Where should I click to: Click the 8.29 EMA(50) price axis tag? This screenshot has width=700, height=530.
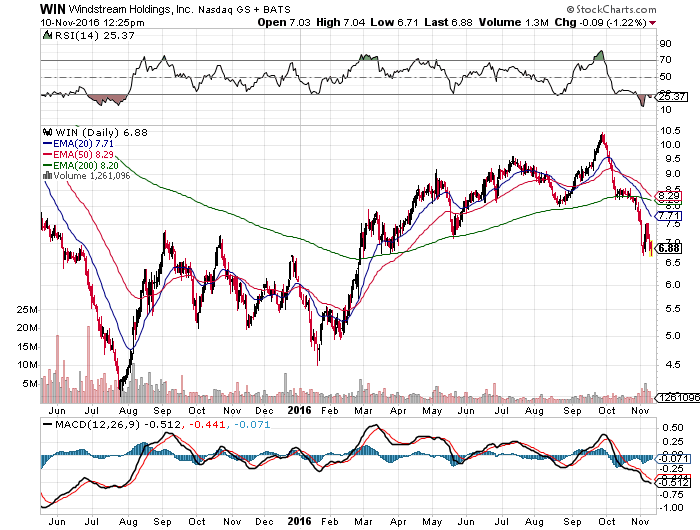[x=668, y=196]
